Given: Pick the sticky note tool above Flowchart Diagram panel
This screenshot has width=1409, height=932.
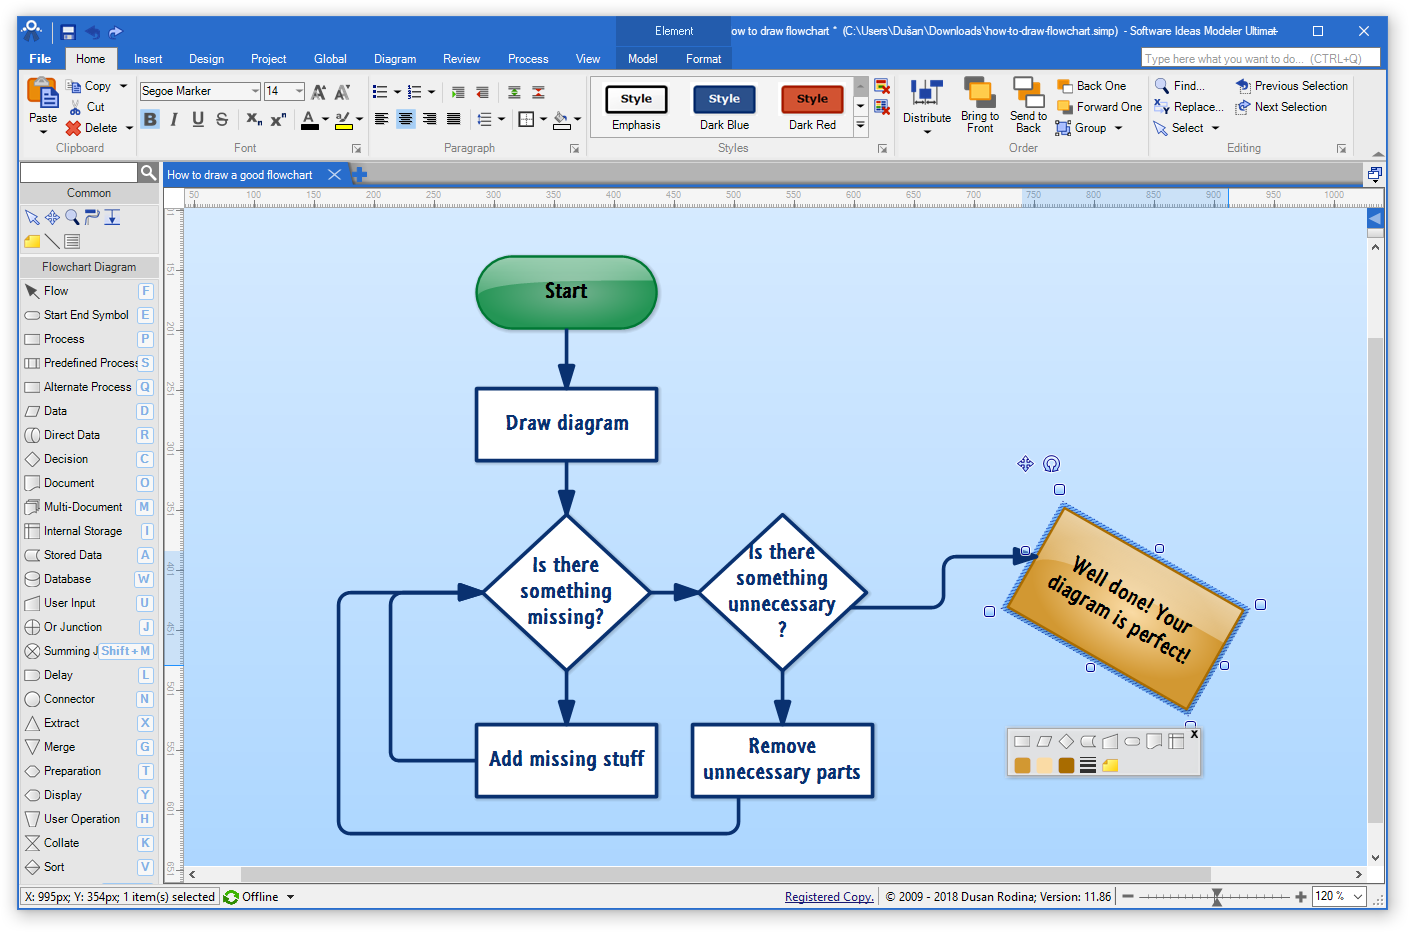Looking at the screenshot, I should pyautogui.click(x=31, y=241).
